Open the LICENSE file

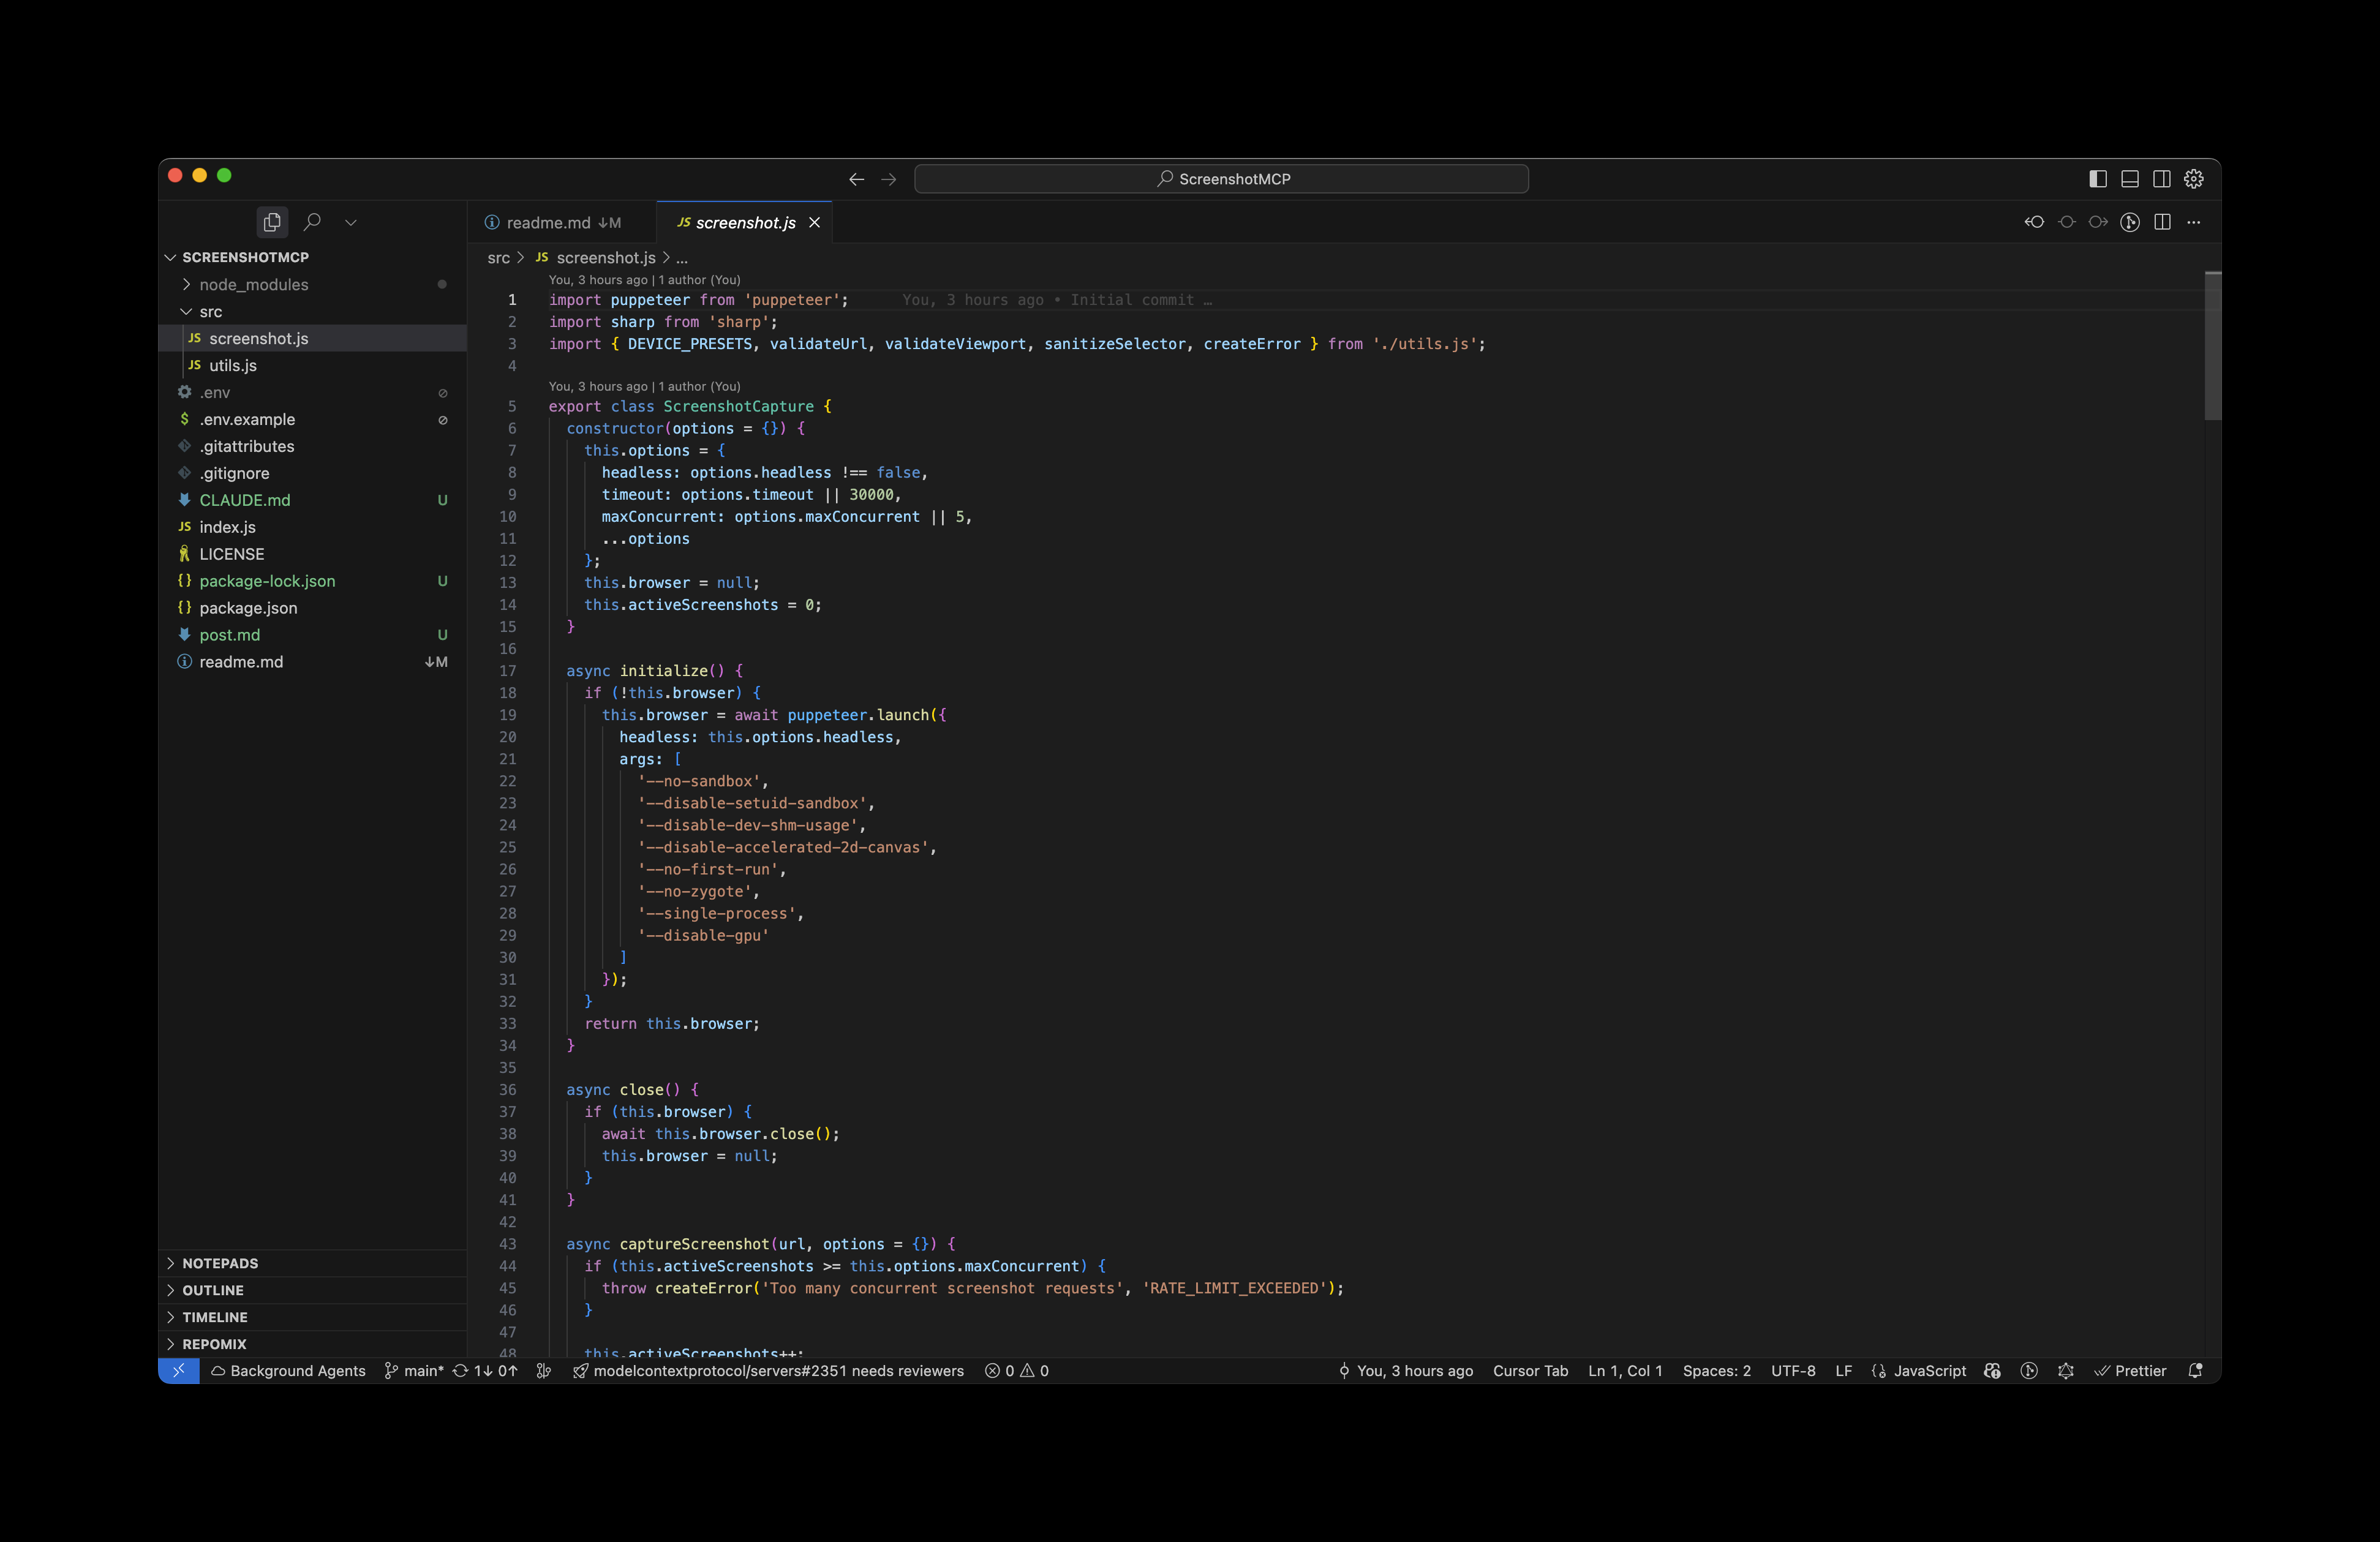pos(313,554)
